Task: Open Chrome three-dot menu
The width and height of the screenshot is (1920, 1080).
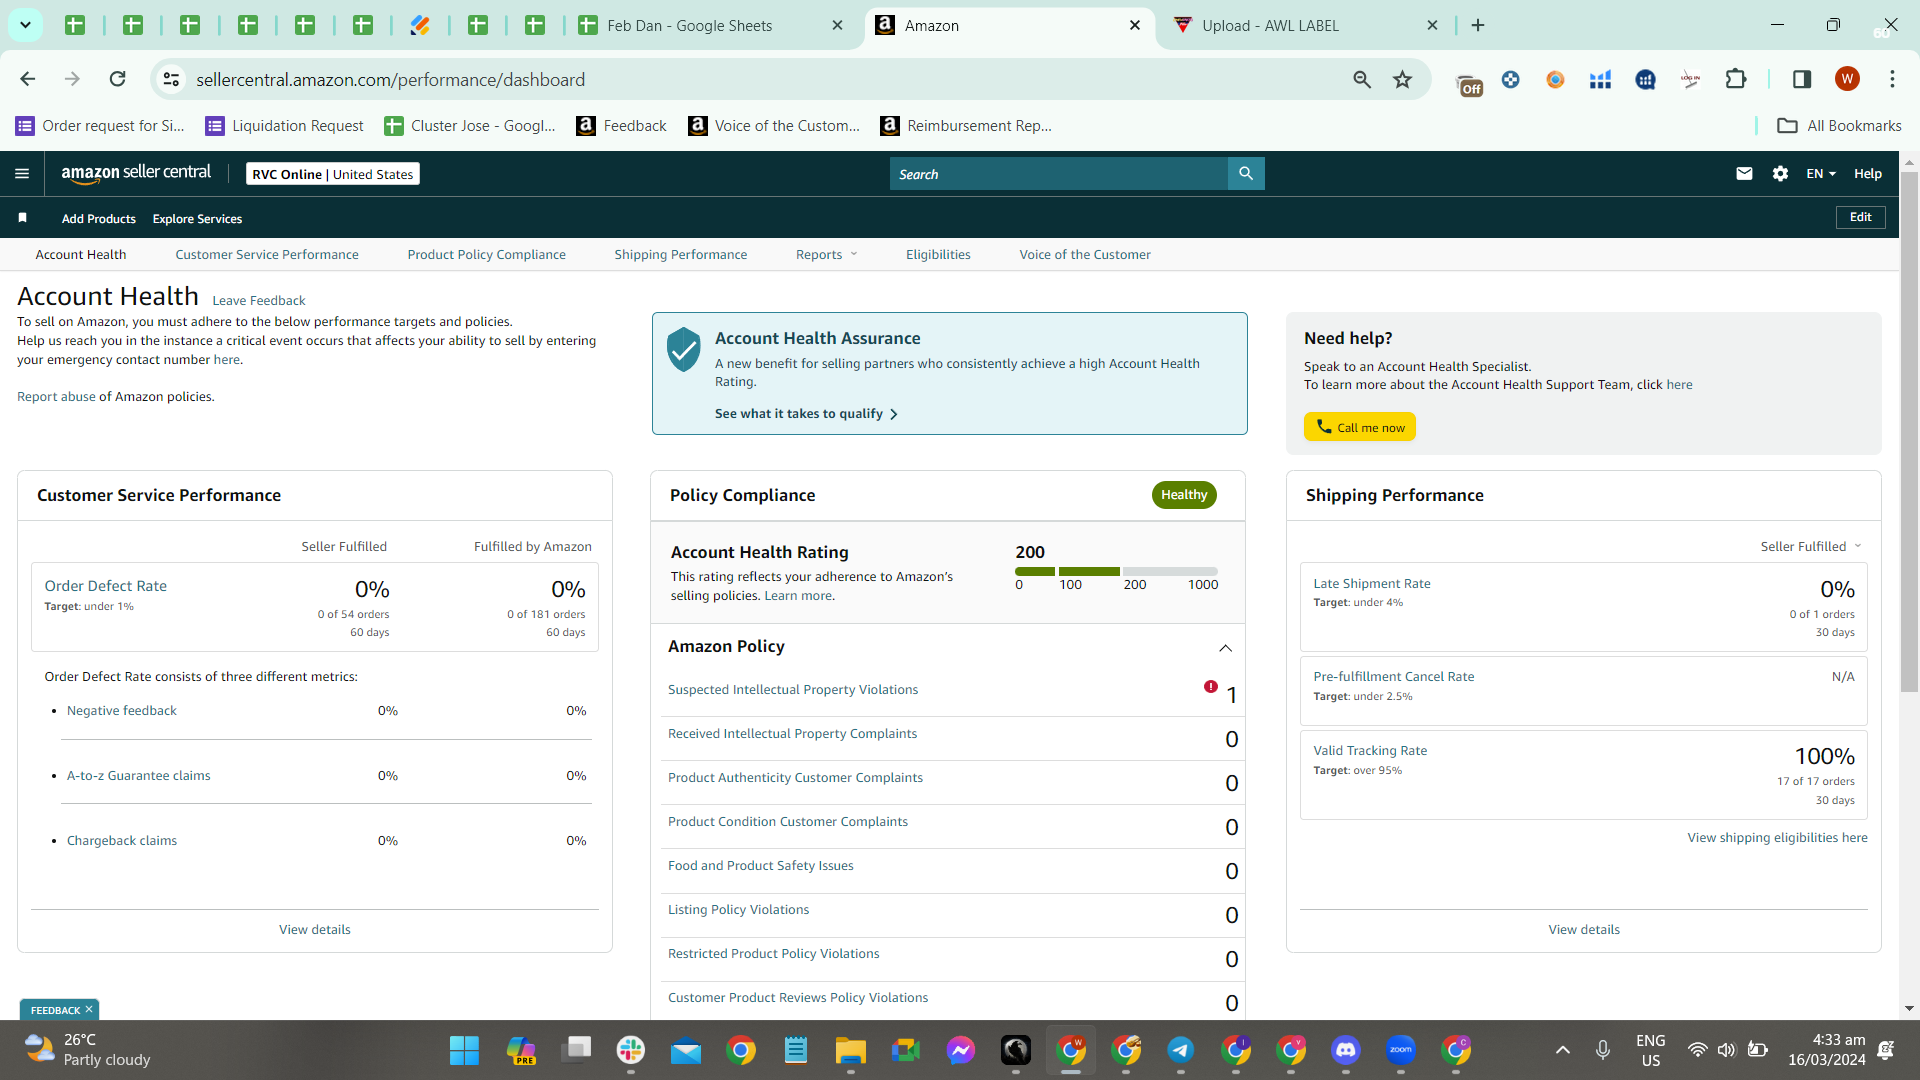Action: pos(1892,79)
